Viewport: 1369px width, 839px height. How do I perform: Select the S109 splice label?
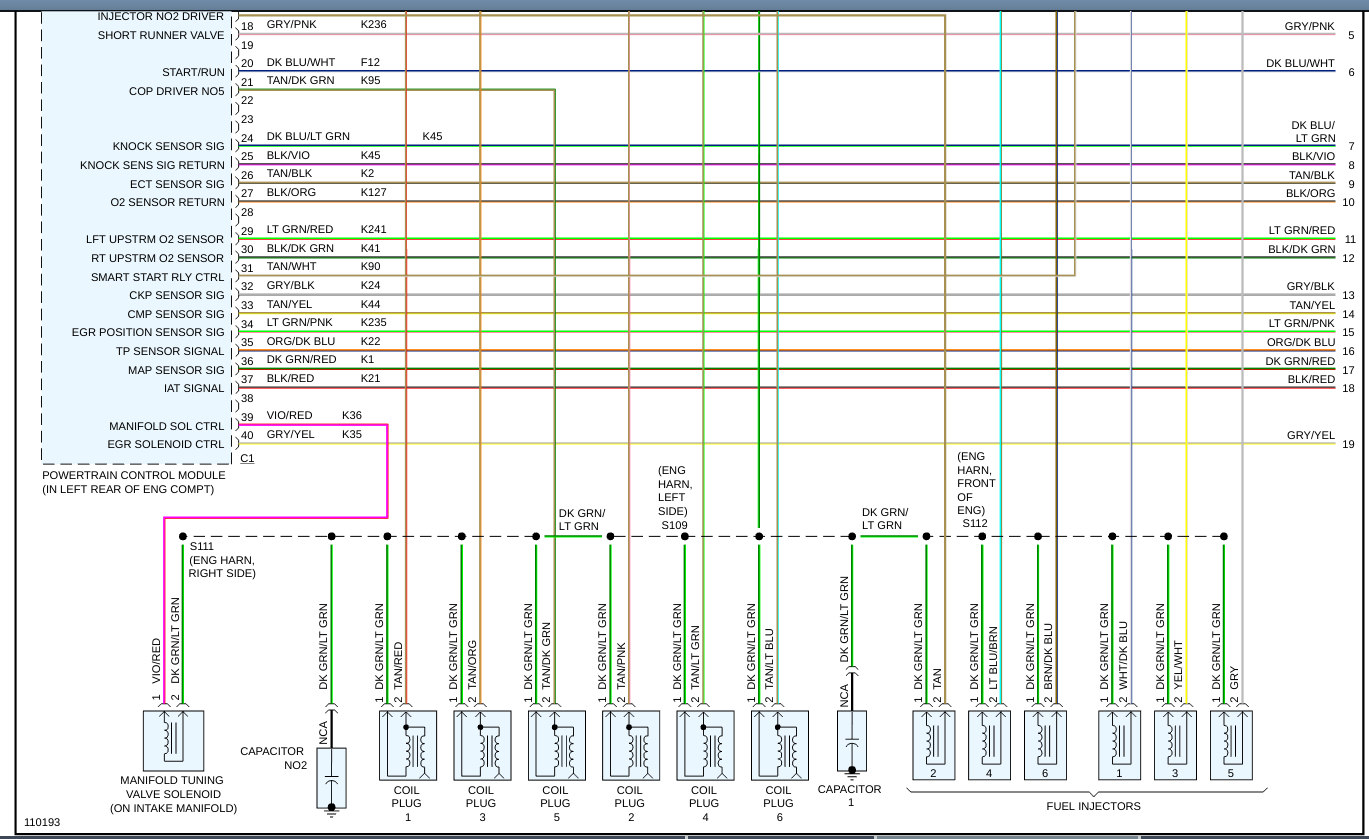point(674,524)
